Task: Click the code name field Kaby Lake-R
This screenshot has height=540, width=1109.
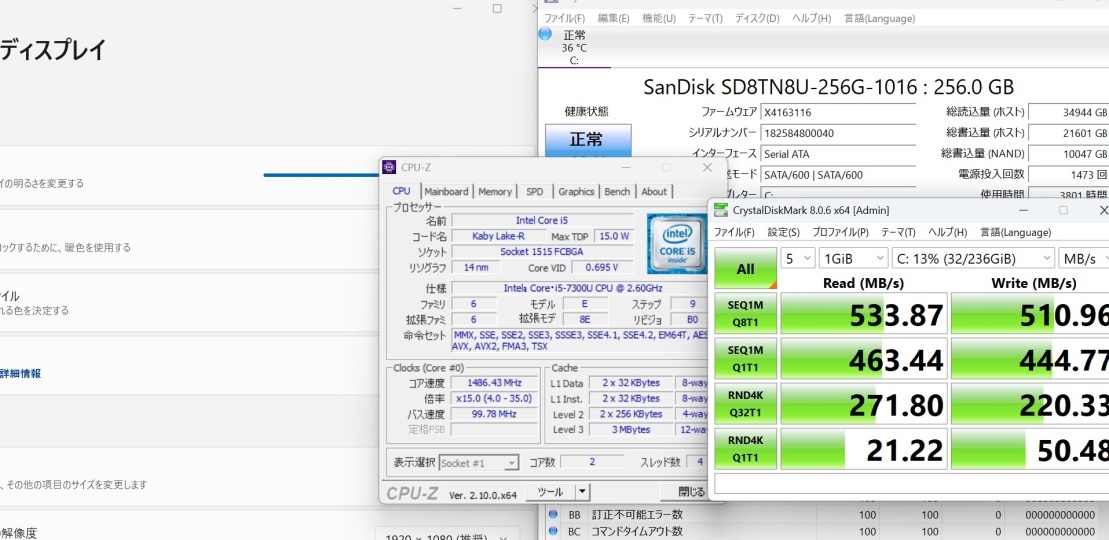Action: 498,236
